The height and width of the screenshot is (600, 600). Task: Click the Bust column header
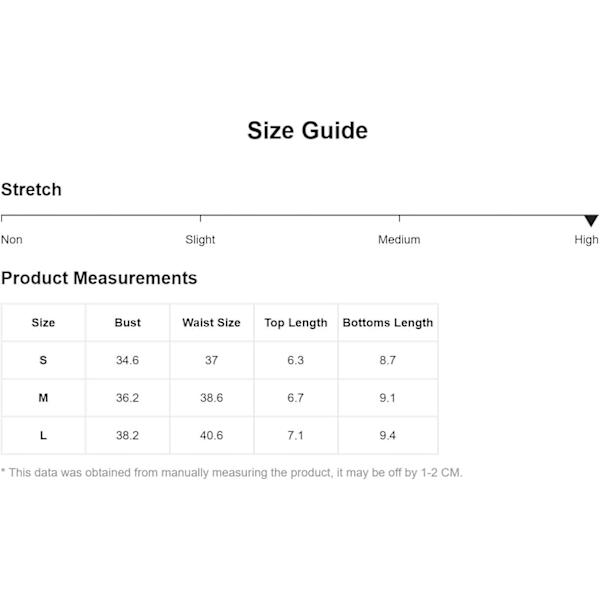point(128,323)
